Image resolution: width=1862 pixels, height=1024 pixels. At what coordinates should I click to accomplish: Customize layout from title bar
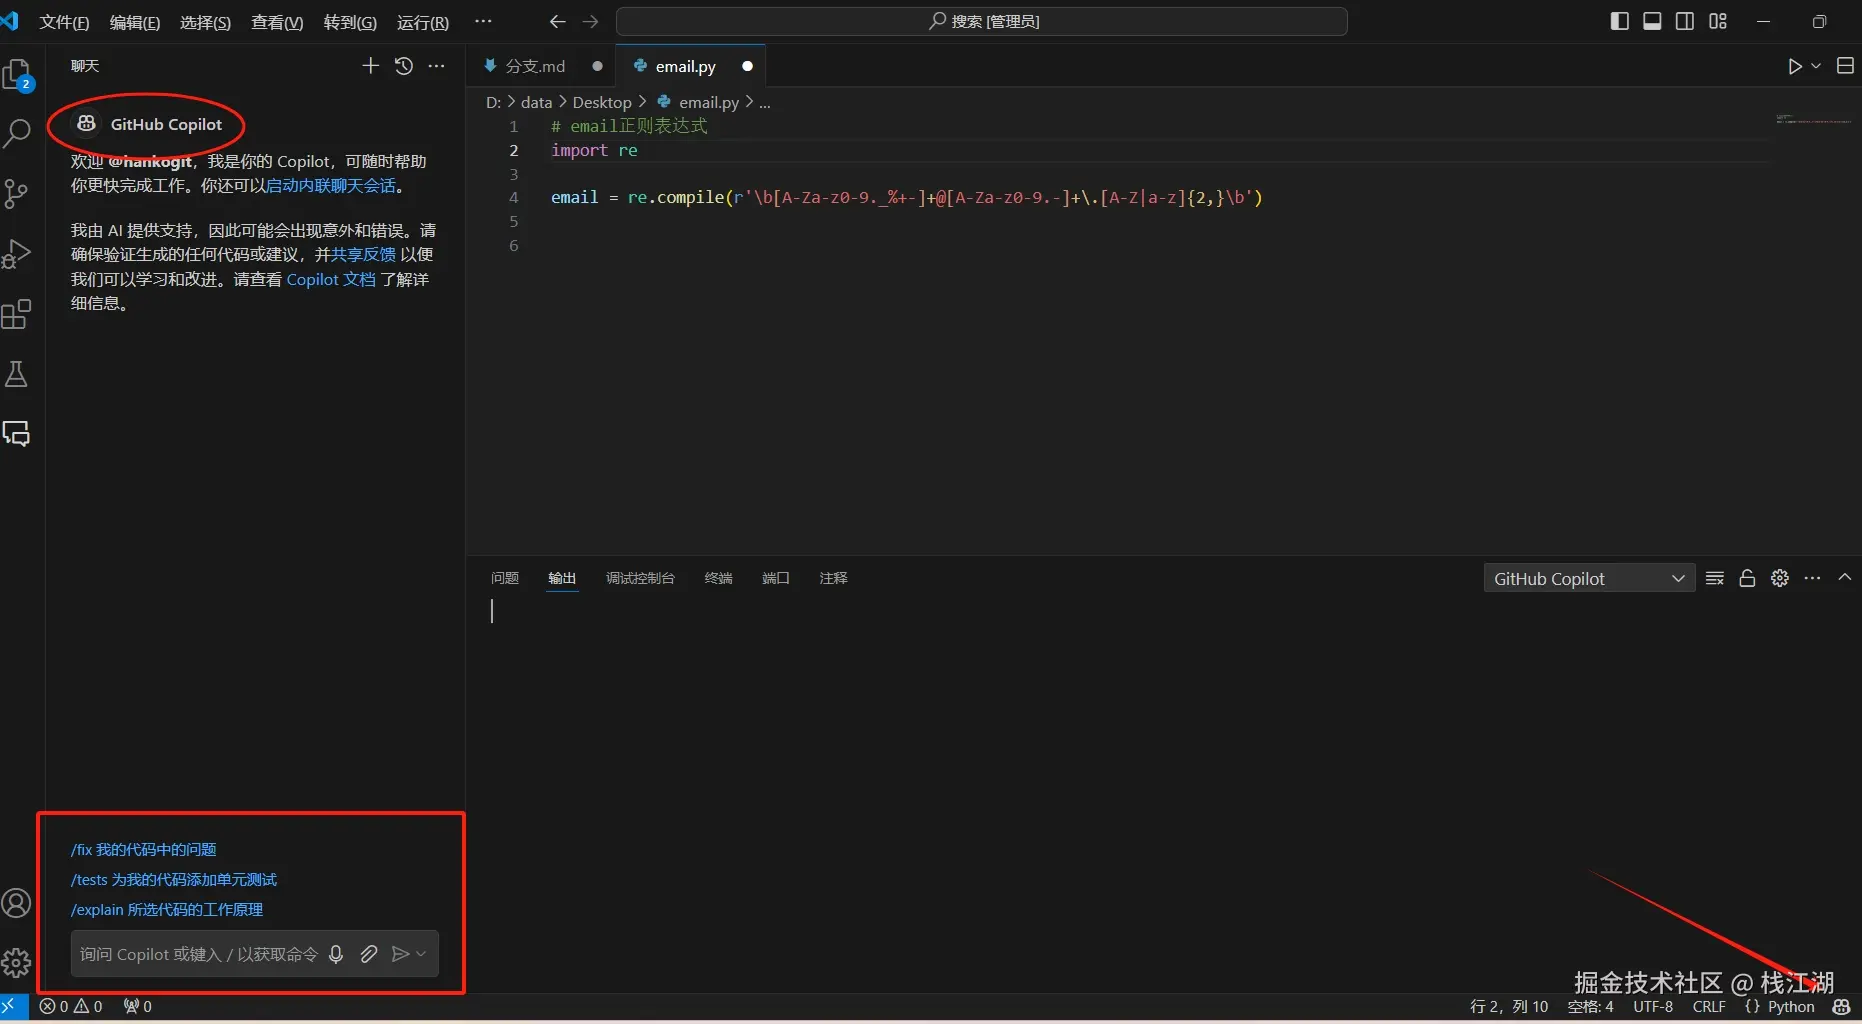[1718, 21]
